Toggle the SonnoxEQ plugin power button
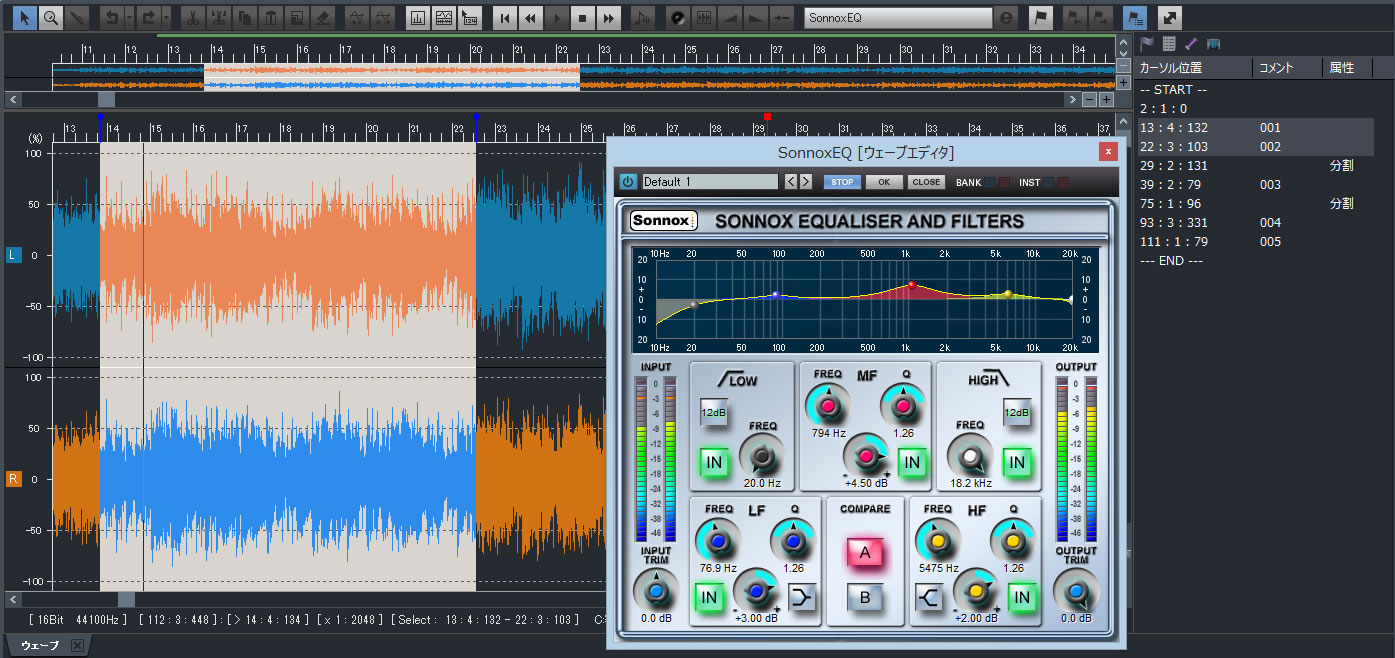 coord(627,182)
